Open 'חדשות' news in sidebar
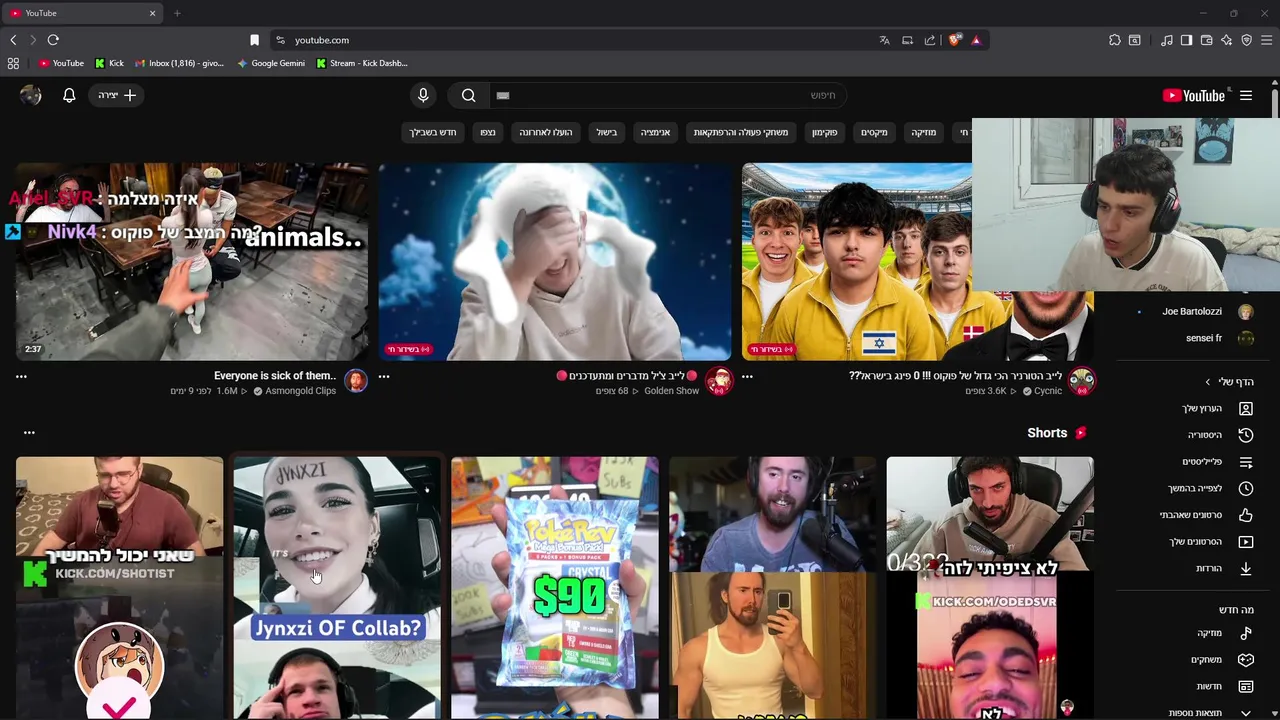The height and width of the screenshot is (720, 1280). [x=1217, y=686]
